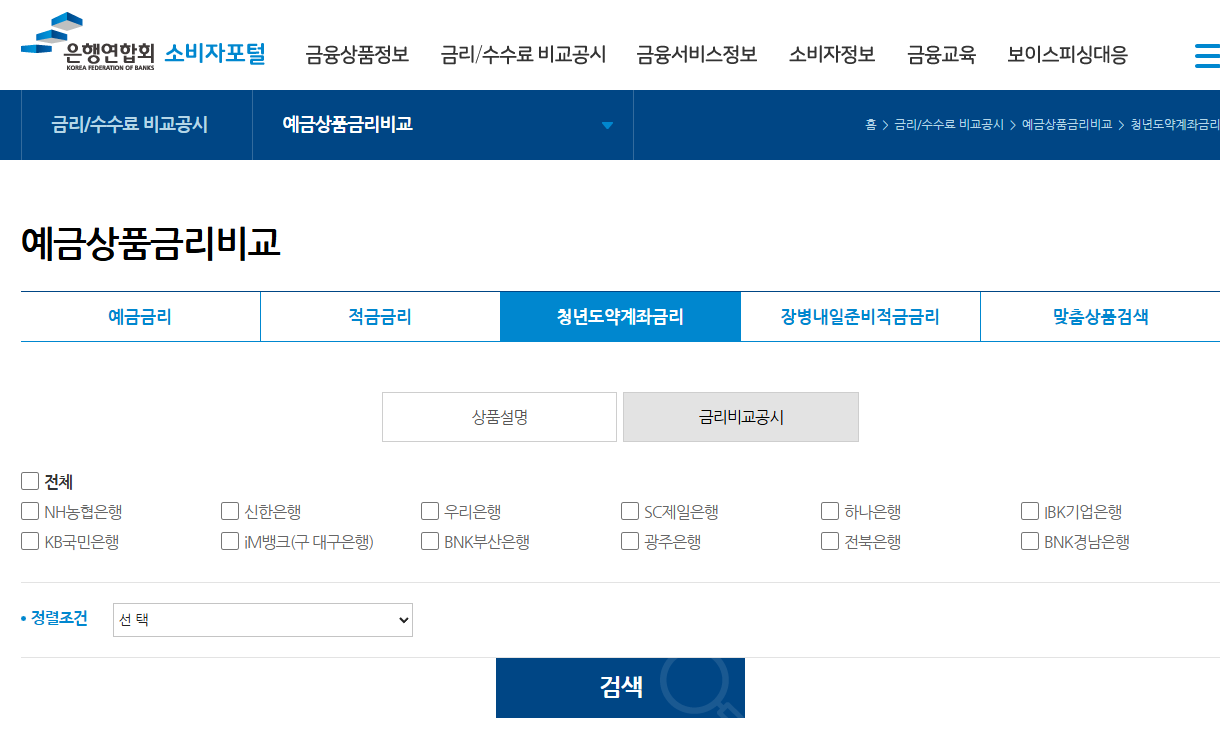This screenshot has height=735, width=1220.
Task: Check the 신한은행 checkbox
Action: 230,511
